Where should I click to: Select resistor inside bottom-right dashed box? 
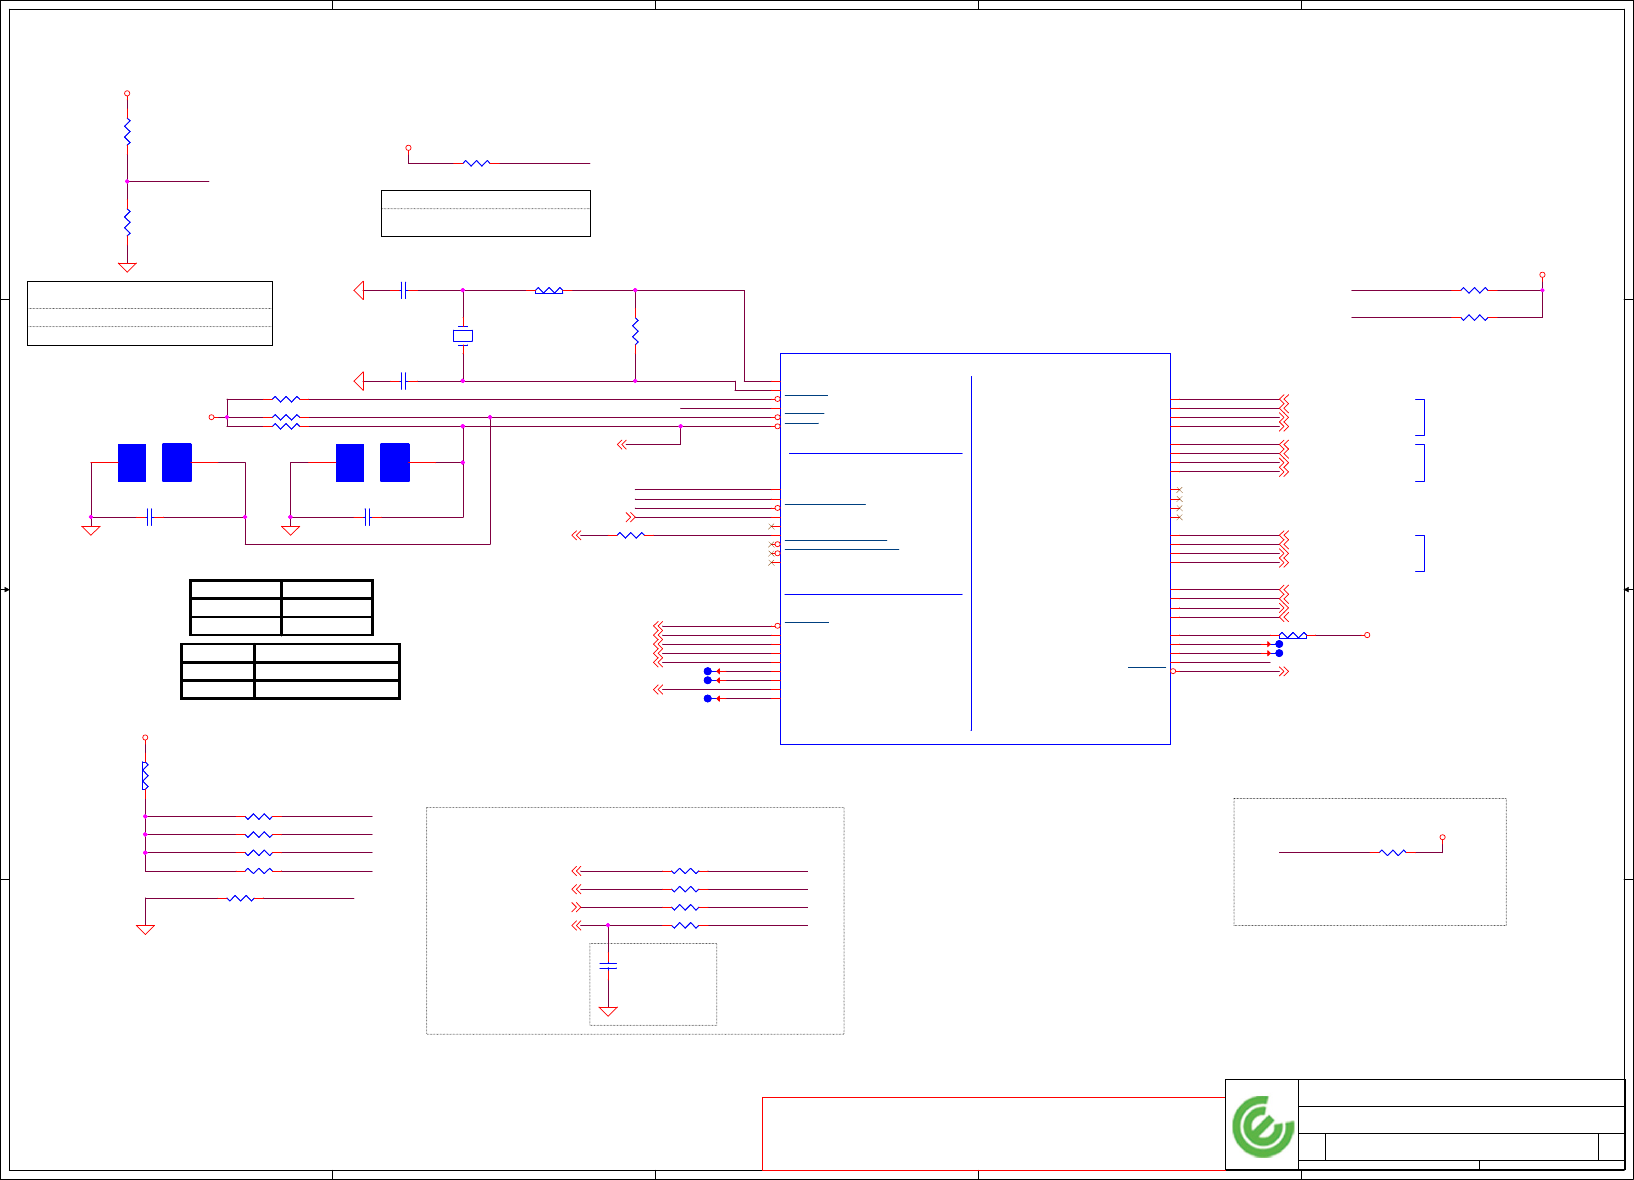[1393, 853]
